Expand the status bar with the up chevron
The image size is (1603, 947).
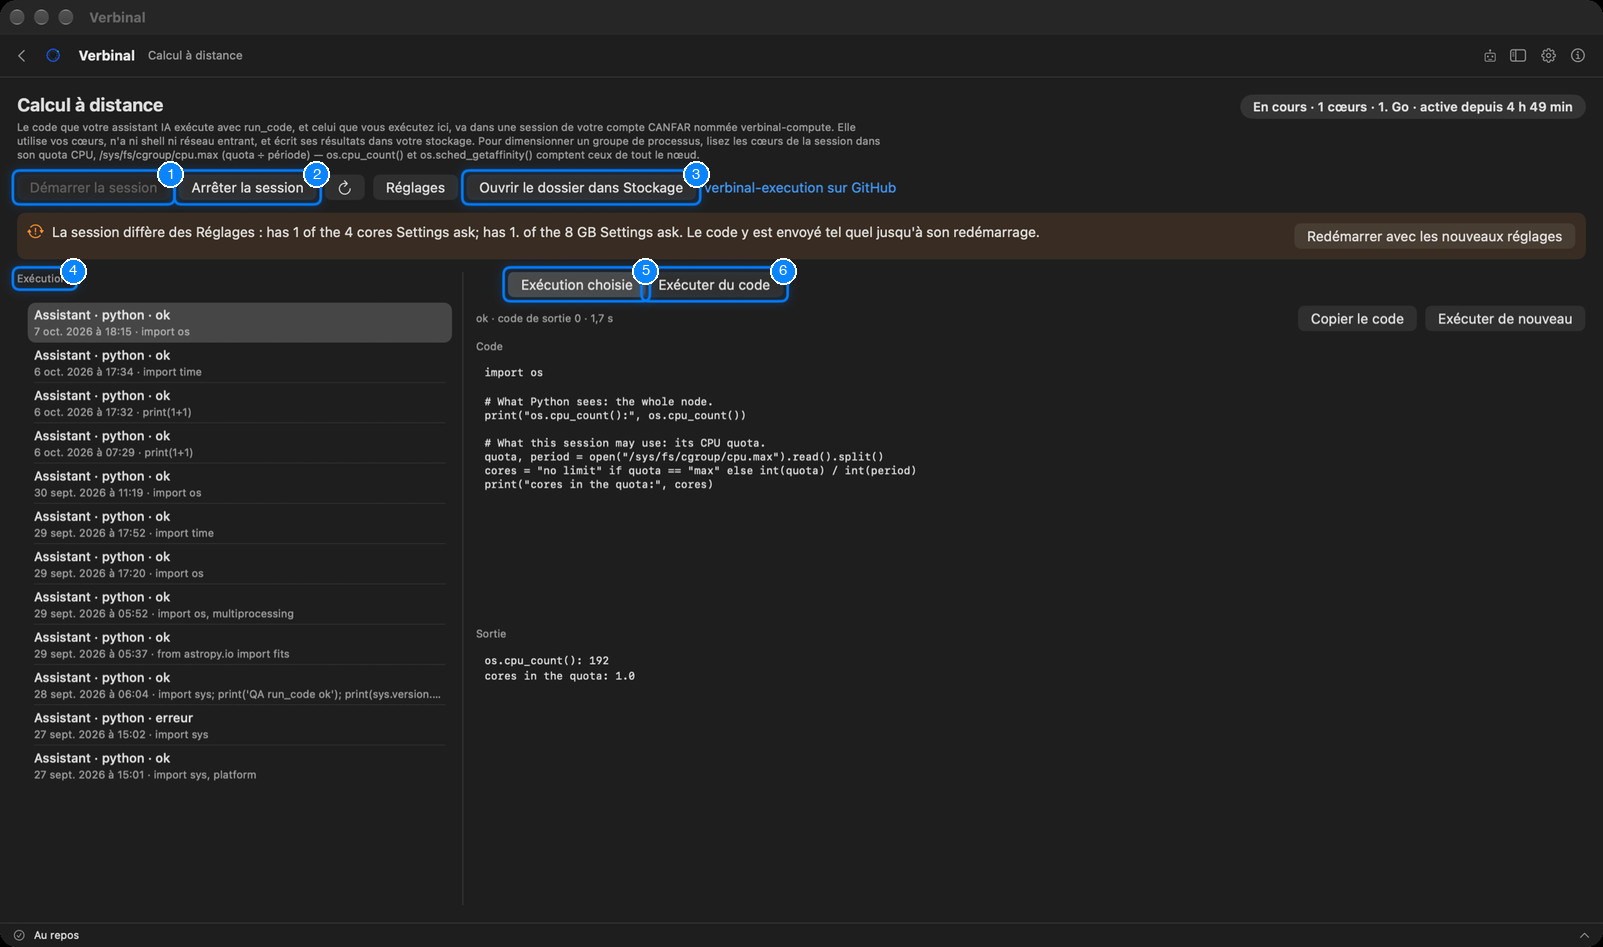(1584, 935)
